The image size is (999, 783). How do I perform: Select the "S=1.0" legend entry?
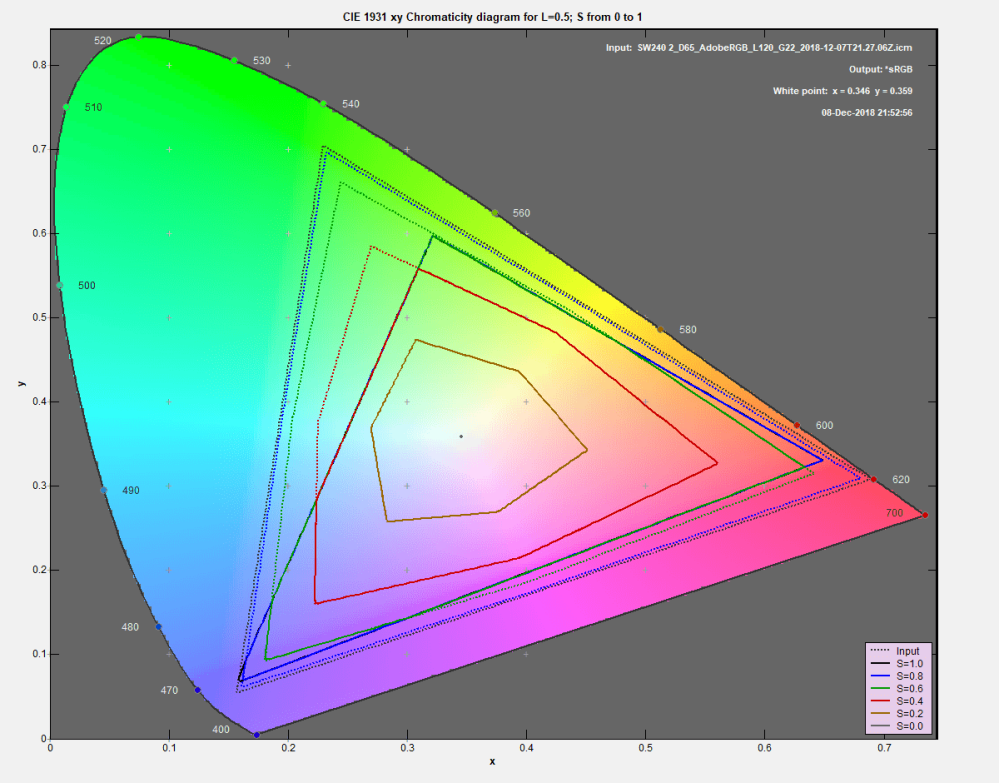point(896,664)
